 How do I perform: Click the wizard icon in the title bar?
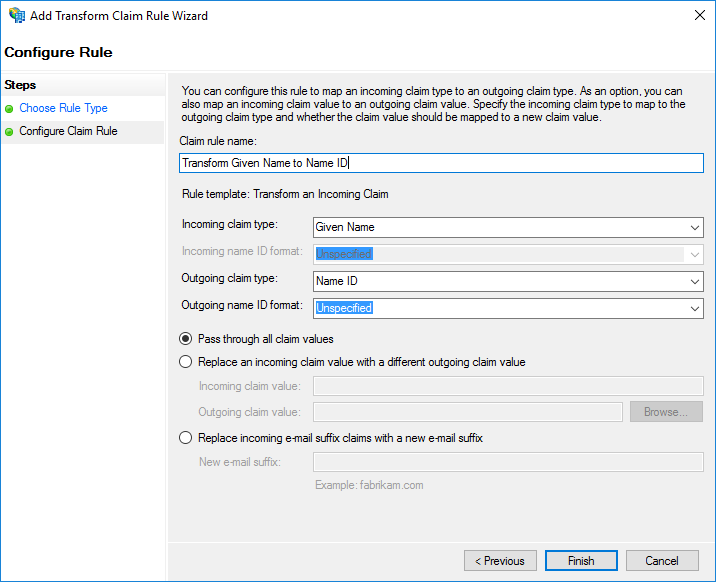click(17, 15)
